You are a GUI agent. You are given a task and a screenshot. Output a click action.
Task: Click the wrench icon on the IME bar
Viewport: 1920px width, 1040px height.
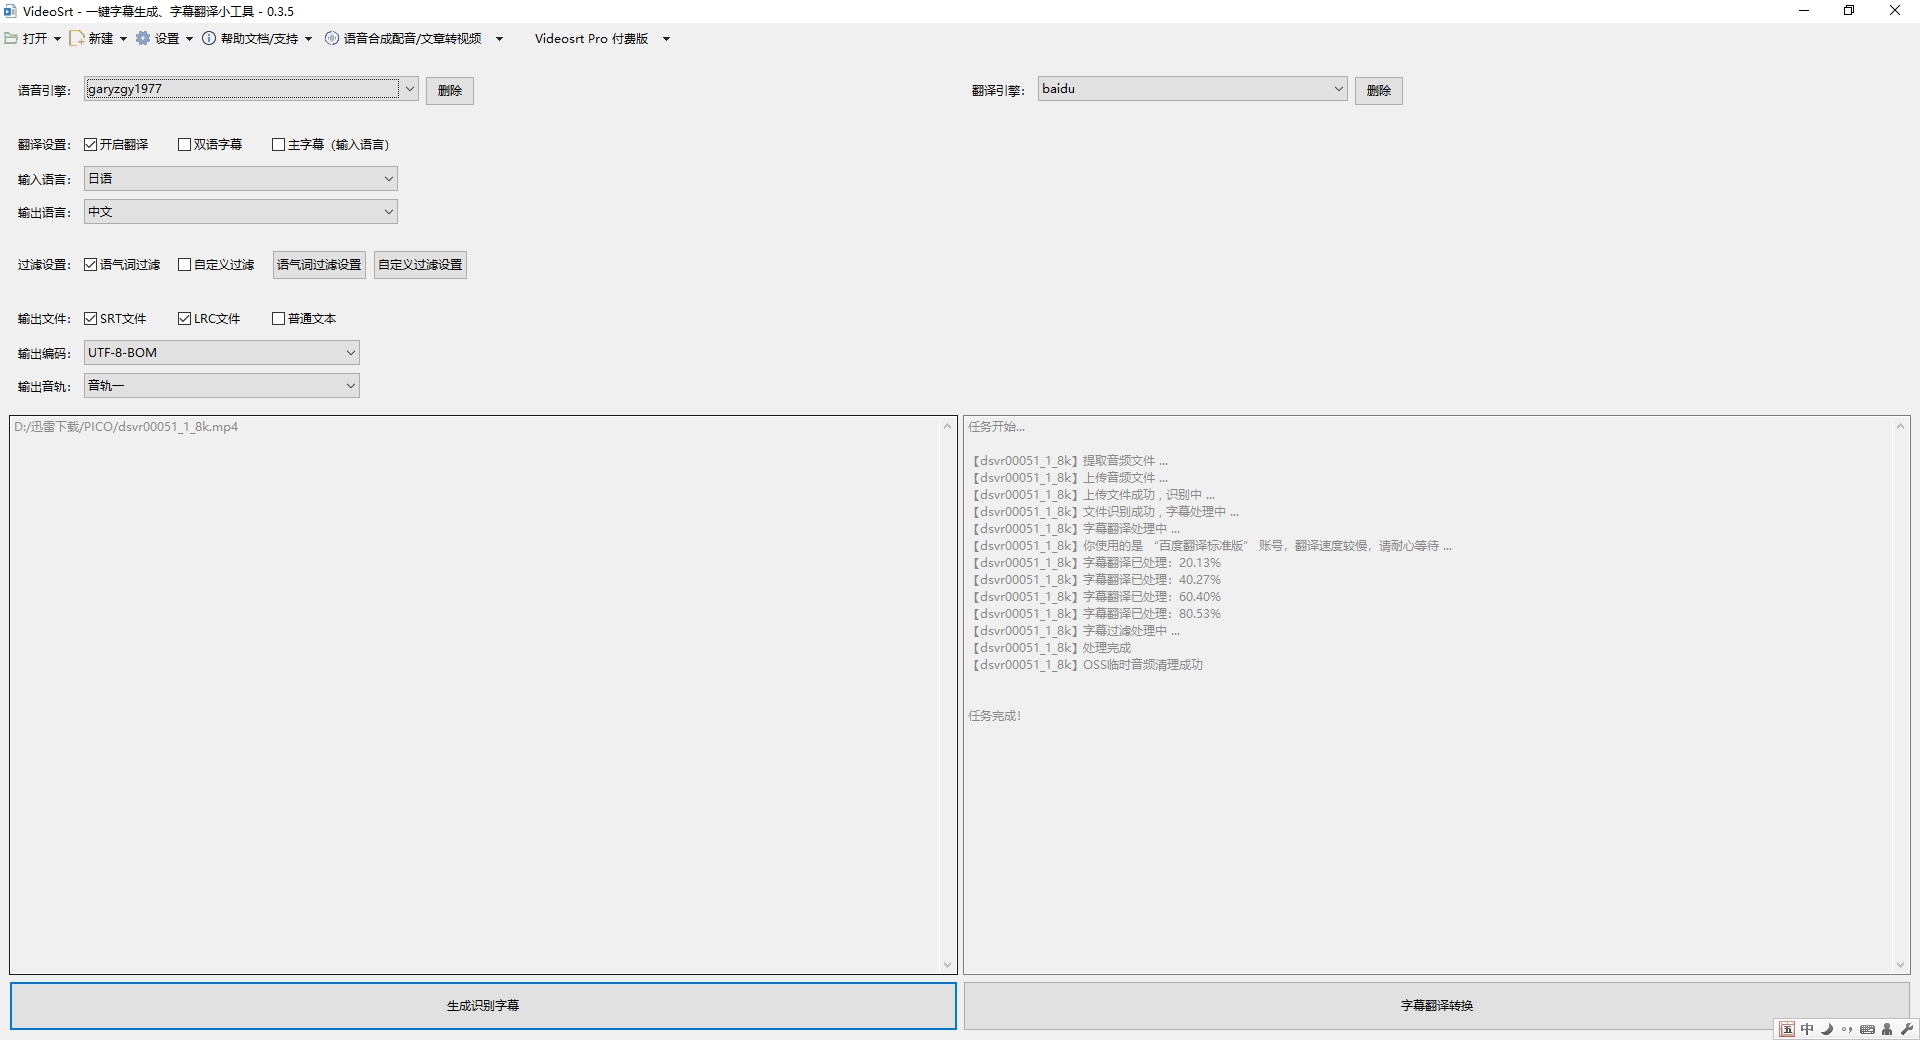pyautogui.click(x=1906, y=1029)
